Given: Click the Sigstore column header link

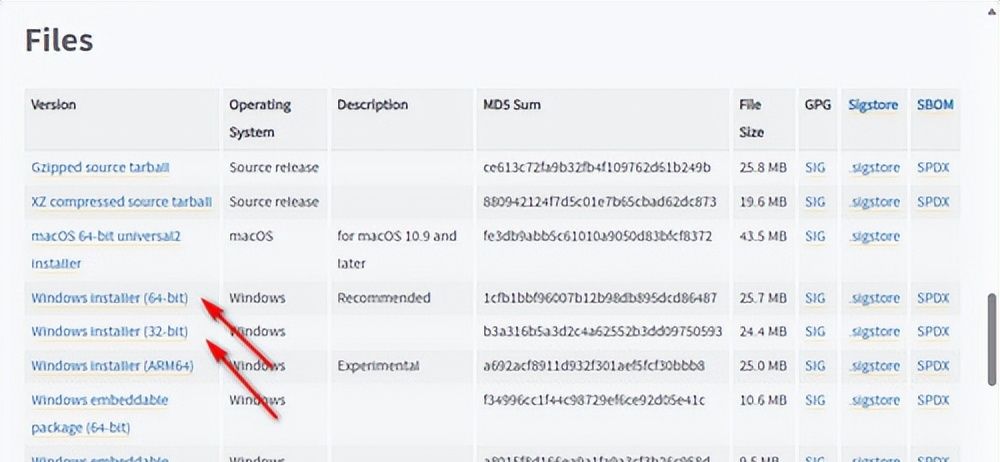Looking at the screenshot, I should click(873, 105).
